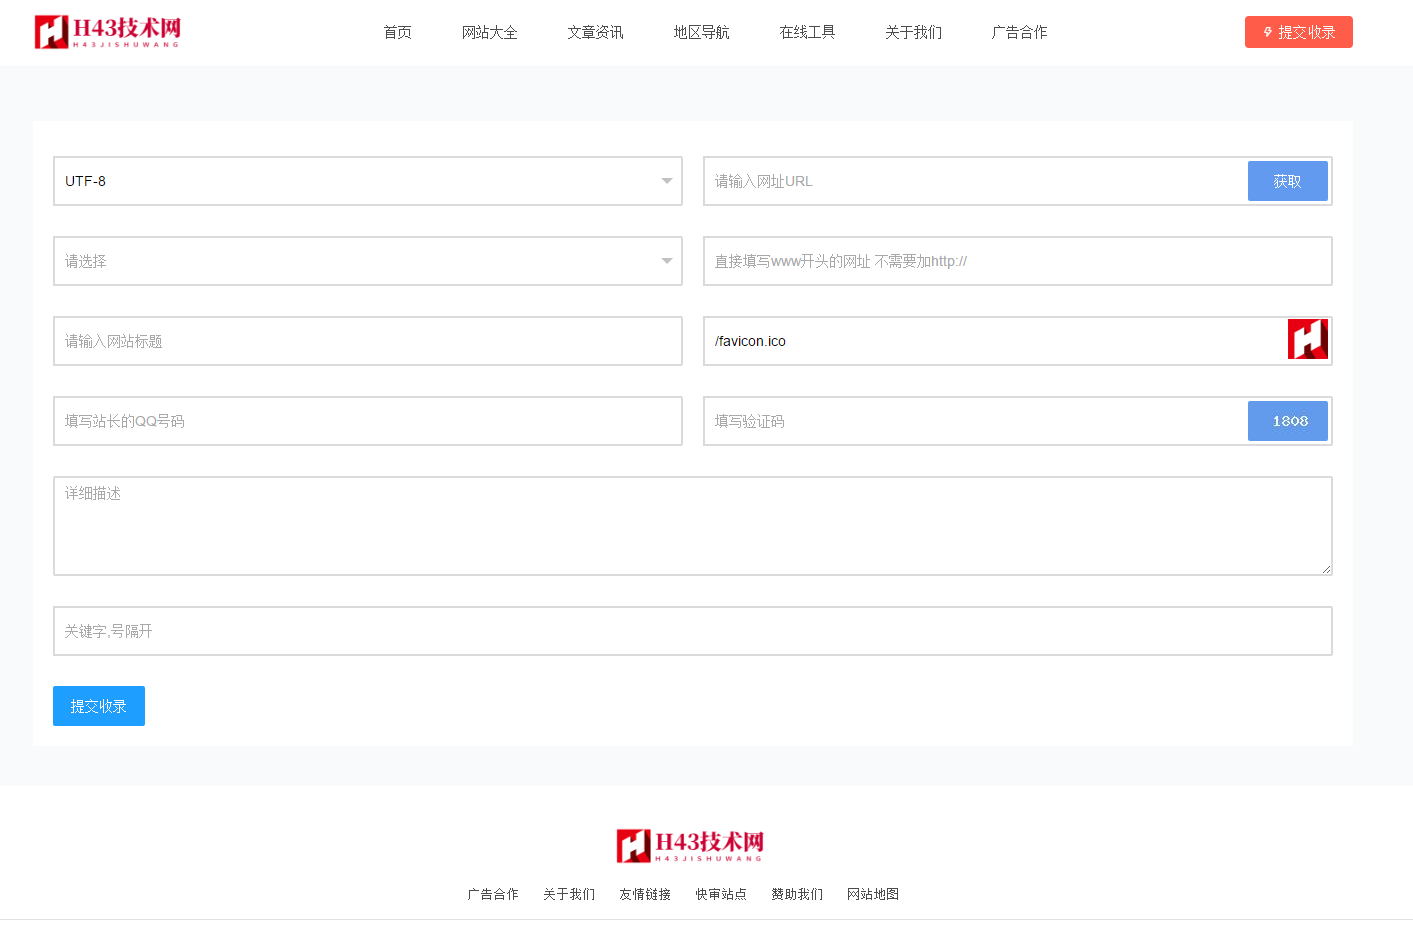1413x933 pixels.
Task: Open the 网站地图 footer link
Action: 872,894
